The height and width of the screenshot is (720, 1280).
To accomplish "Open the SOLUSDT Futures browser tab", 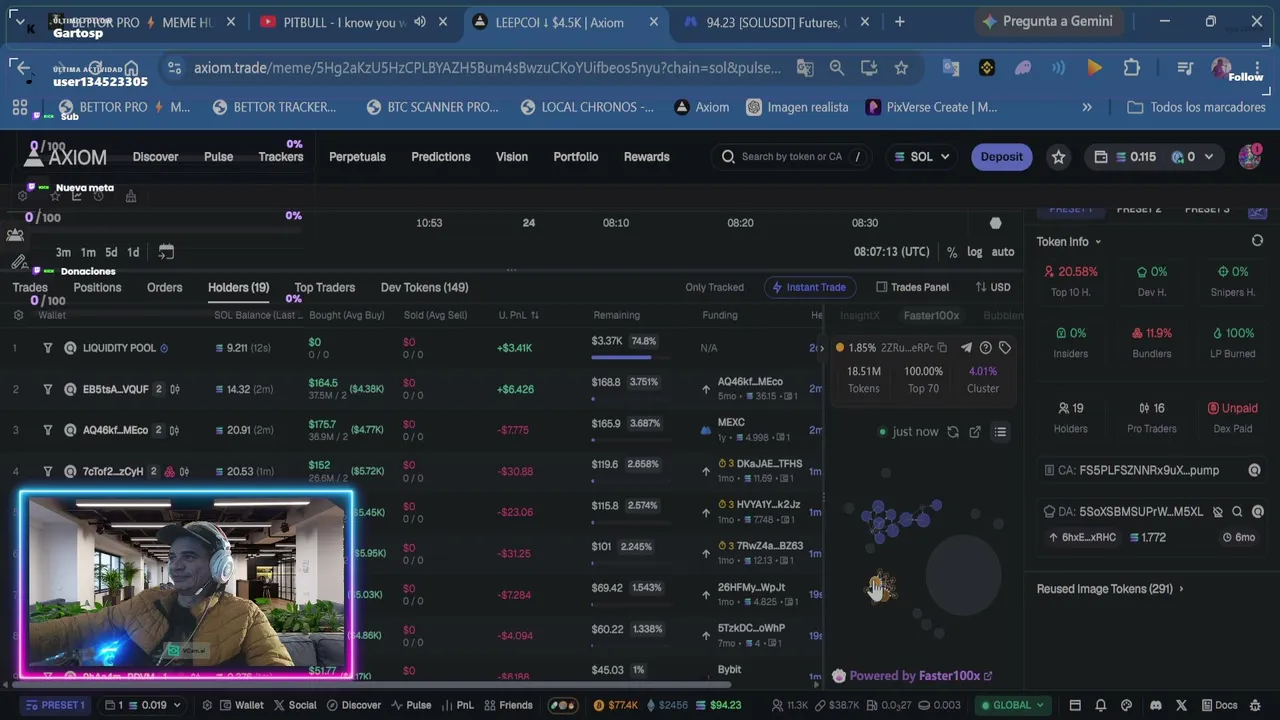I will pyautogui.click(x=773, y=22).
